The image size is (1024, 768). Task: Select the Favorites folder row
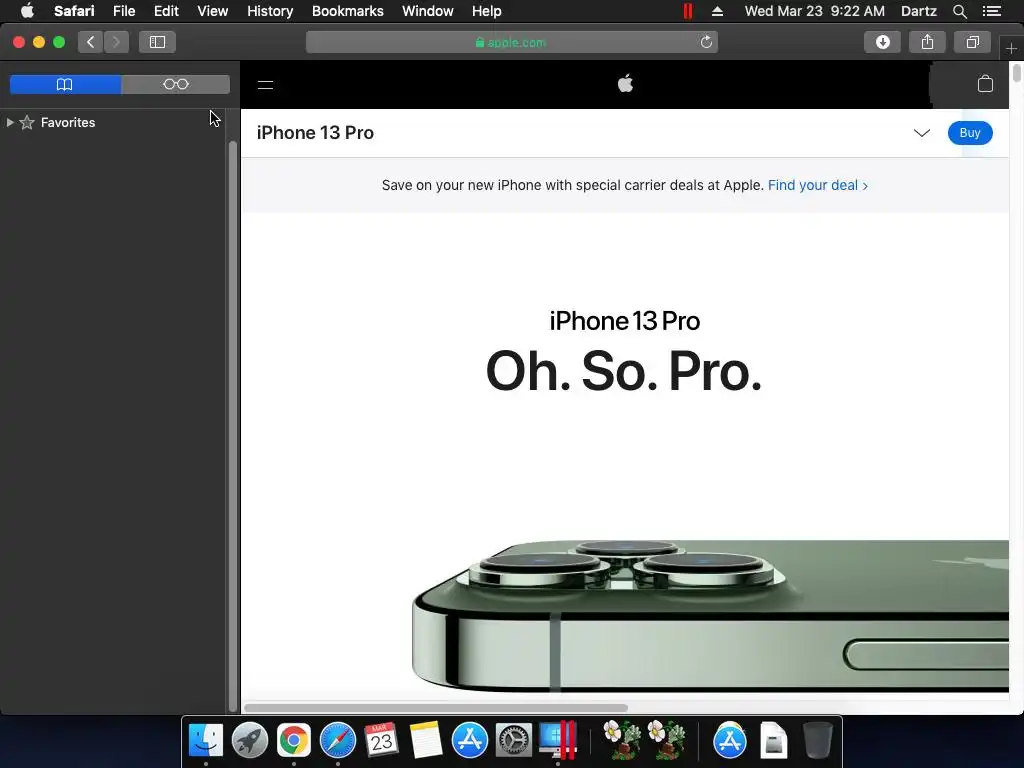coord(114,122)
